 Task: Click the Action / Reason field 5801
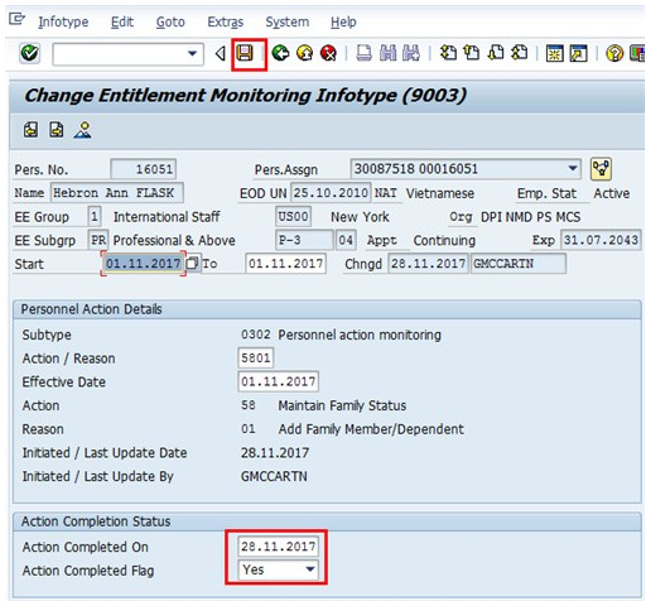[x=255, y=358]
